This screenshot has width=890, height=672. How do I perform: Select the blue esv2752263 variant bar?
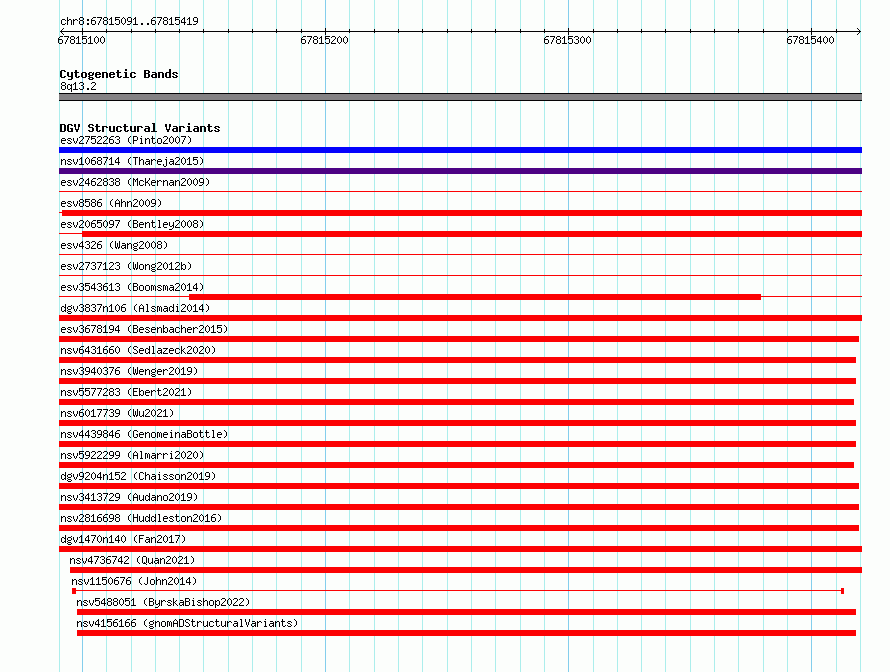[460, 150]
